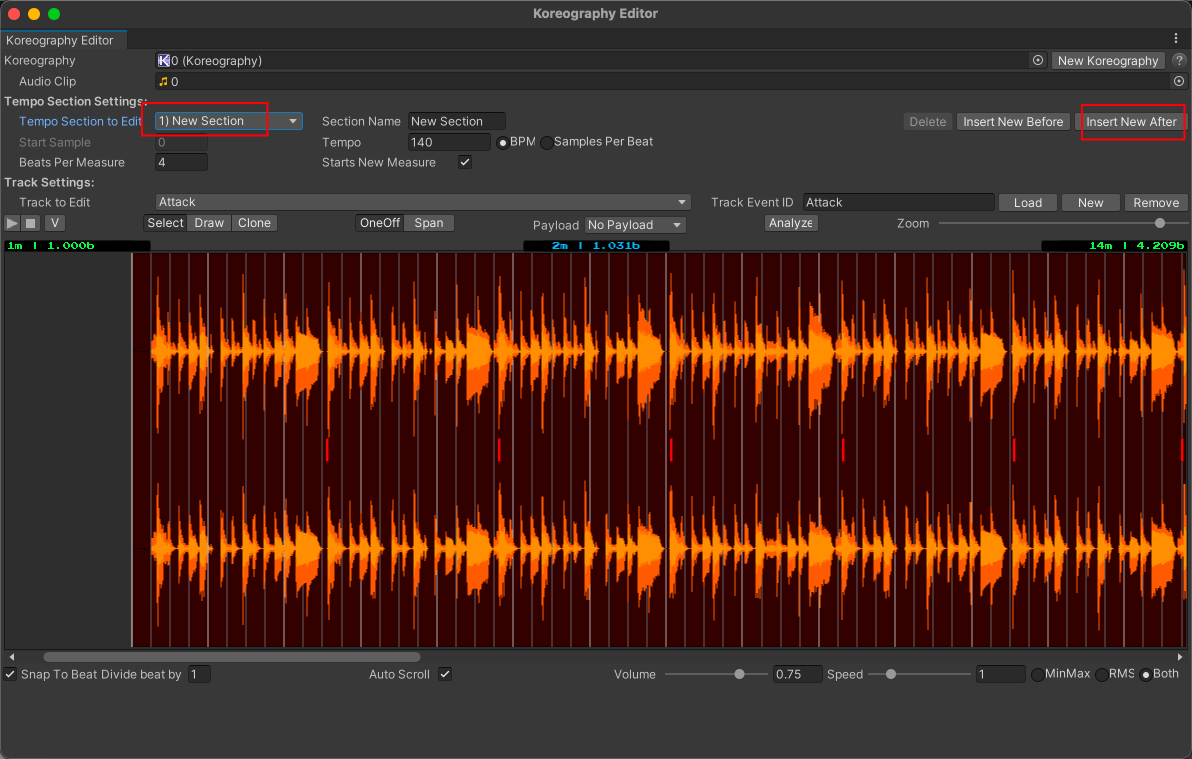Click the Volume slider handle
This screenshot has width=1192, height=759.
click(x=739, y=674)
